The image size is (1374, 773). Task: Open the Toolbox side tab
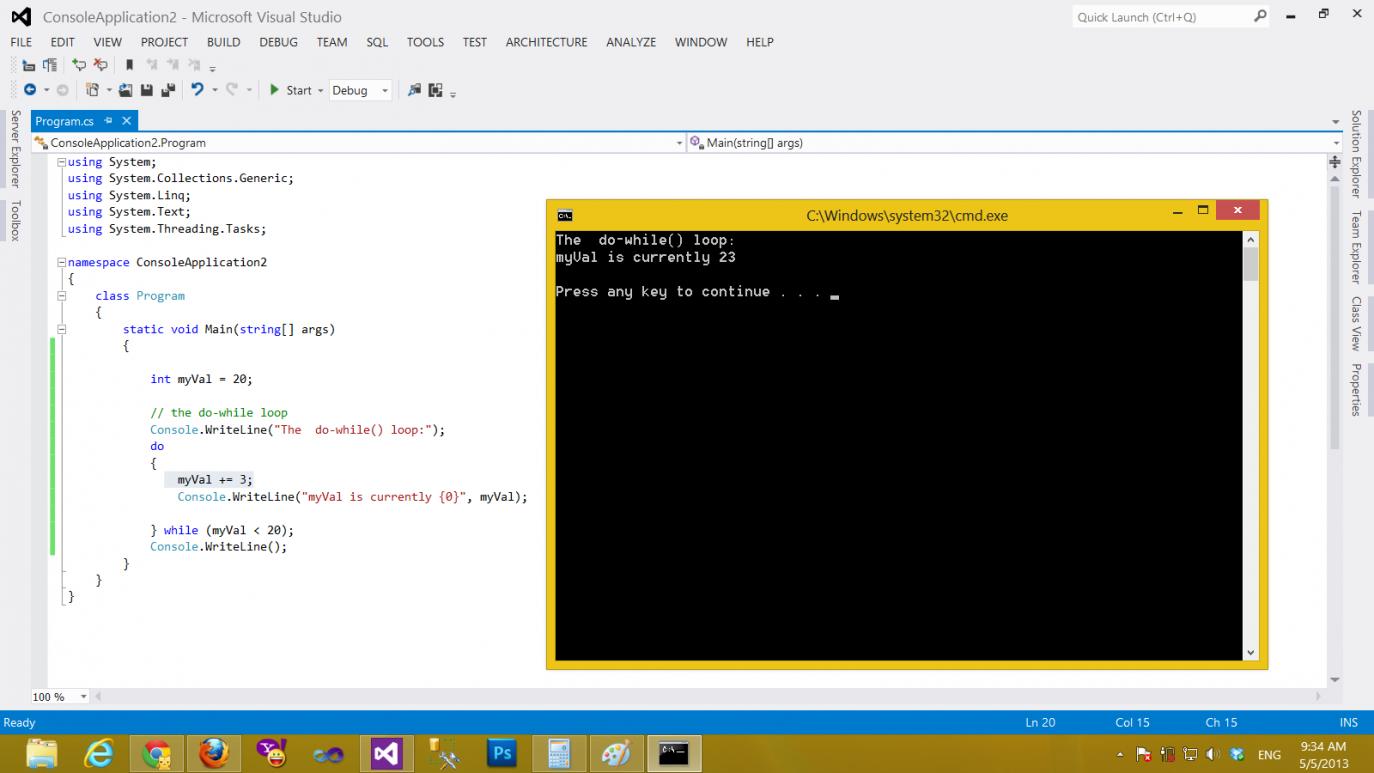point(15,220)
